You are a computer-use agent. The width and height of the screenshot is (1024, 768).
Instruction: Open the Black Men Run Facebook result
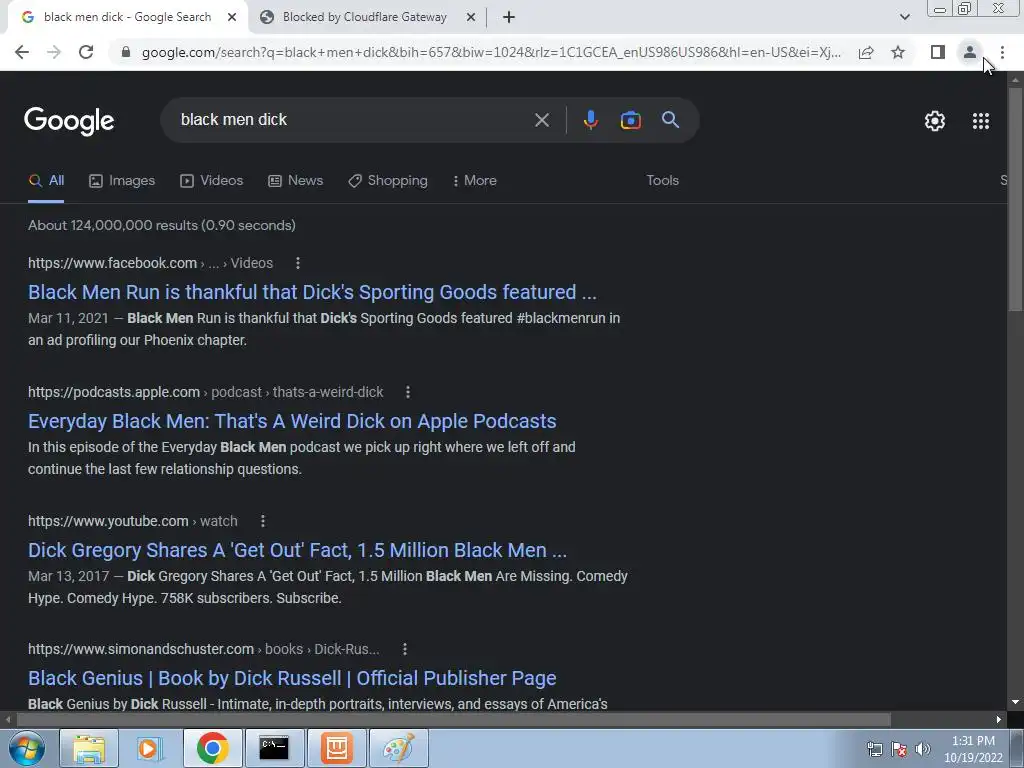click(x=312, y=292)
